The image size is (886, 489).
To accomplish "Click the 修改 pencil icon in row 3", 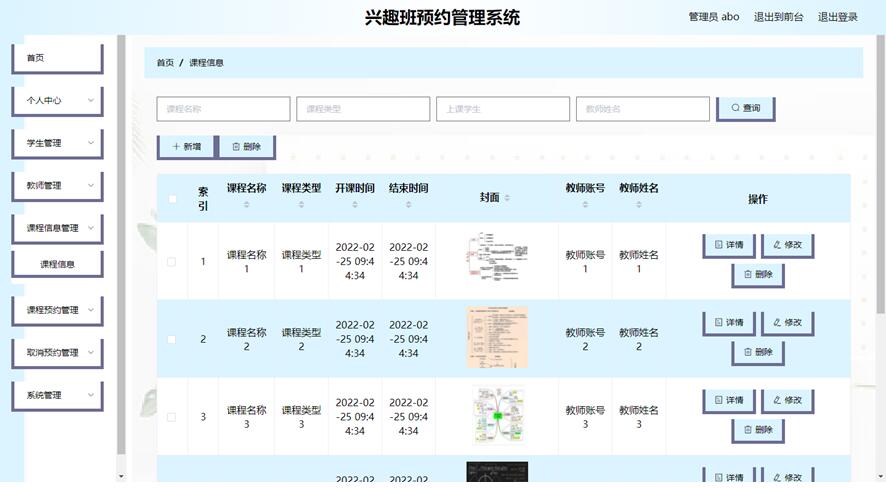I will point(777,400).
